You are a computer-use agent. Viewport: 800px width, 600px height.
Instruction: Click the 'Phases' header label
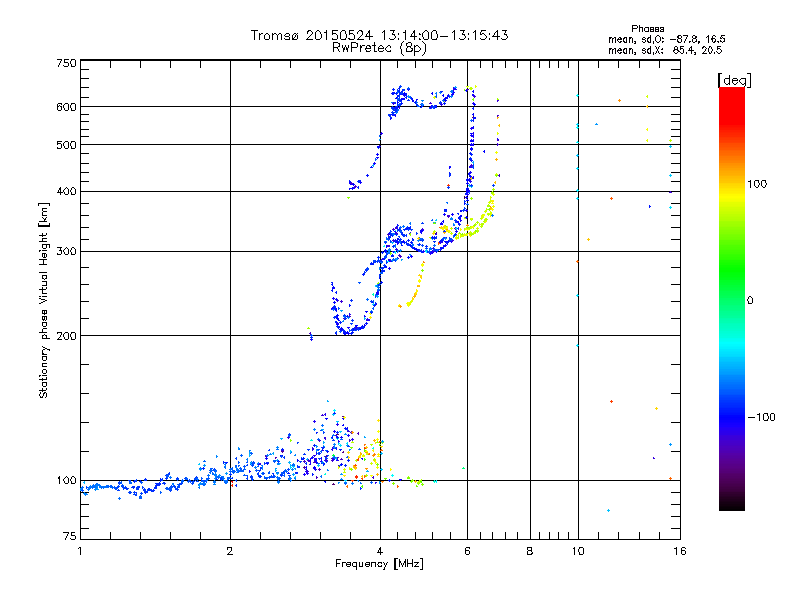[x=647, y=29]
